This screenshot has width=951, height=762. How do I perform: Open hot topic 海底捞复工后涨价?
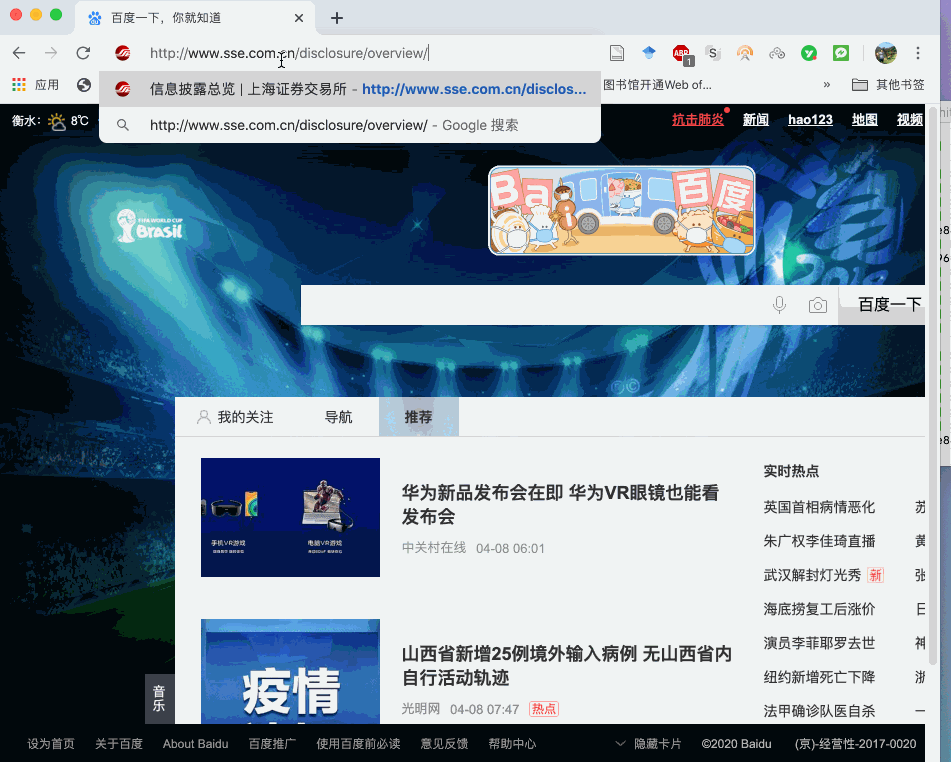(x=819, y=609)
